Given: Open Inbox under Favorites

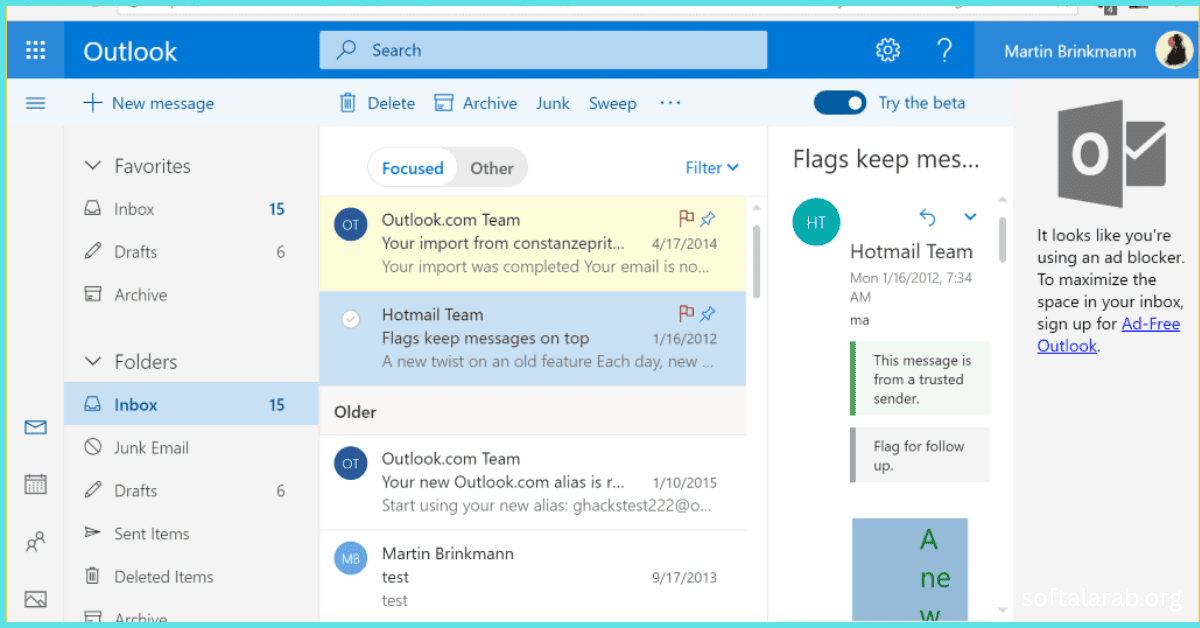Looking at the screenshot, I should click(x=191, y=209).
